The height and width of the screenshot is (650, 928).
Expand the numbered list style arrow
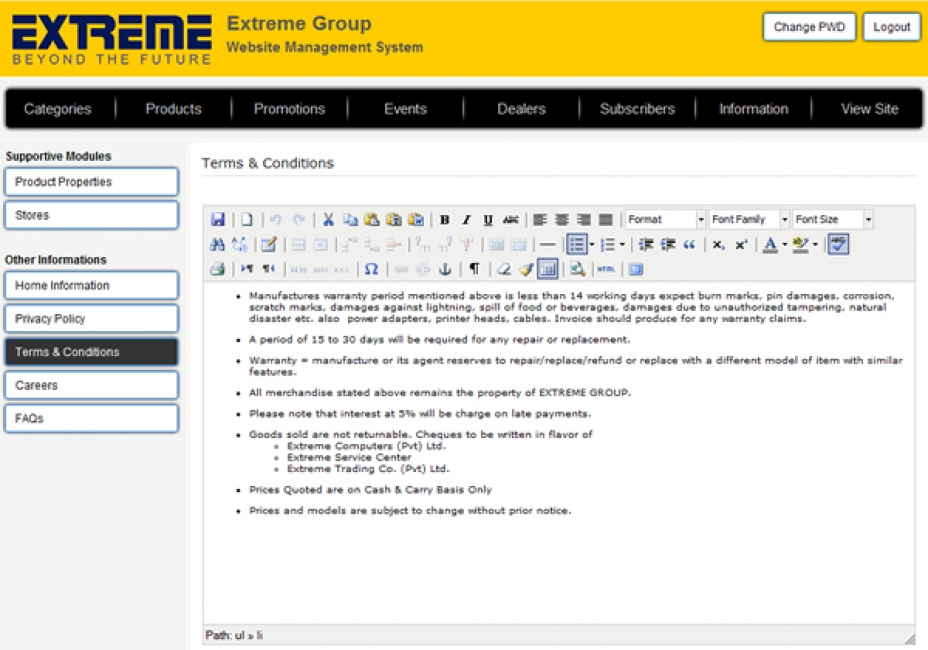622,244
